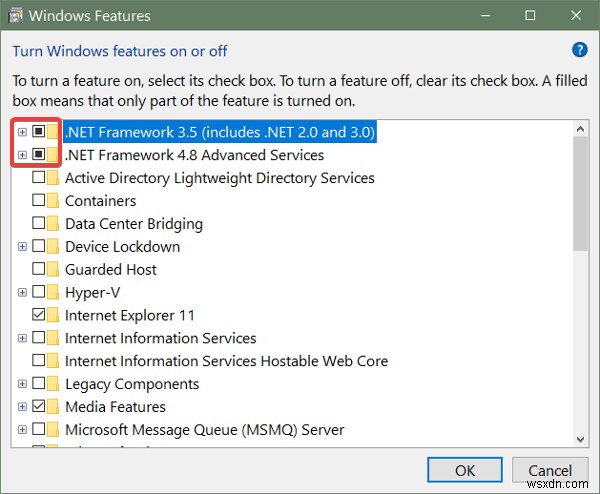Click the Guarded Host folder icon
The image size is (600, 494).
[53, 269]
